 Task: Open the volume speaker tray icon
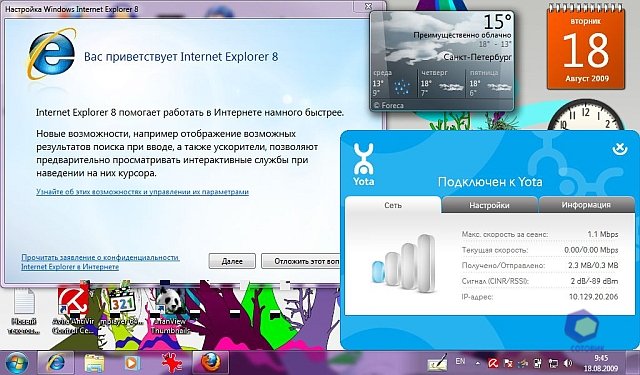(x=568, y=363)
